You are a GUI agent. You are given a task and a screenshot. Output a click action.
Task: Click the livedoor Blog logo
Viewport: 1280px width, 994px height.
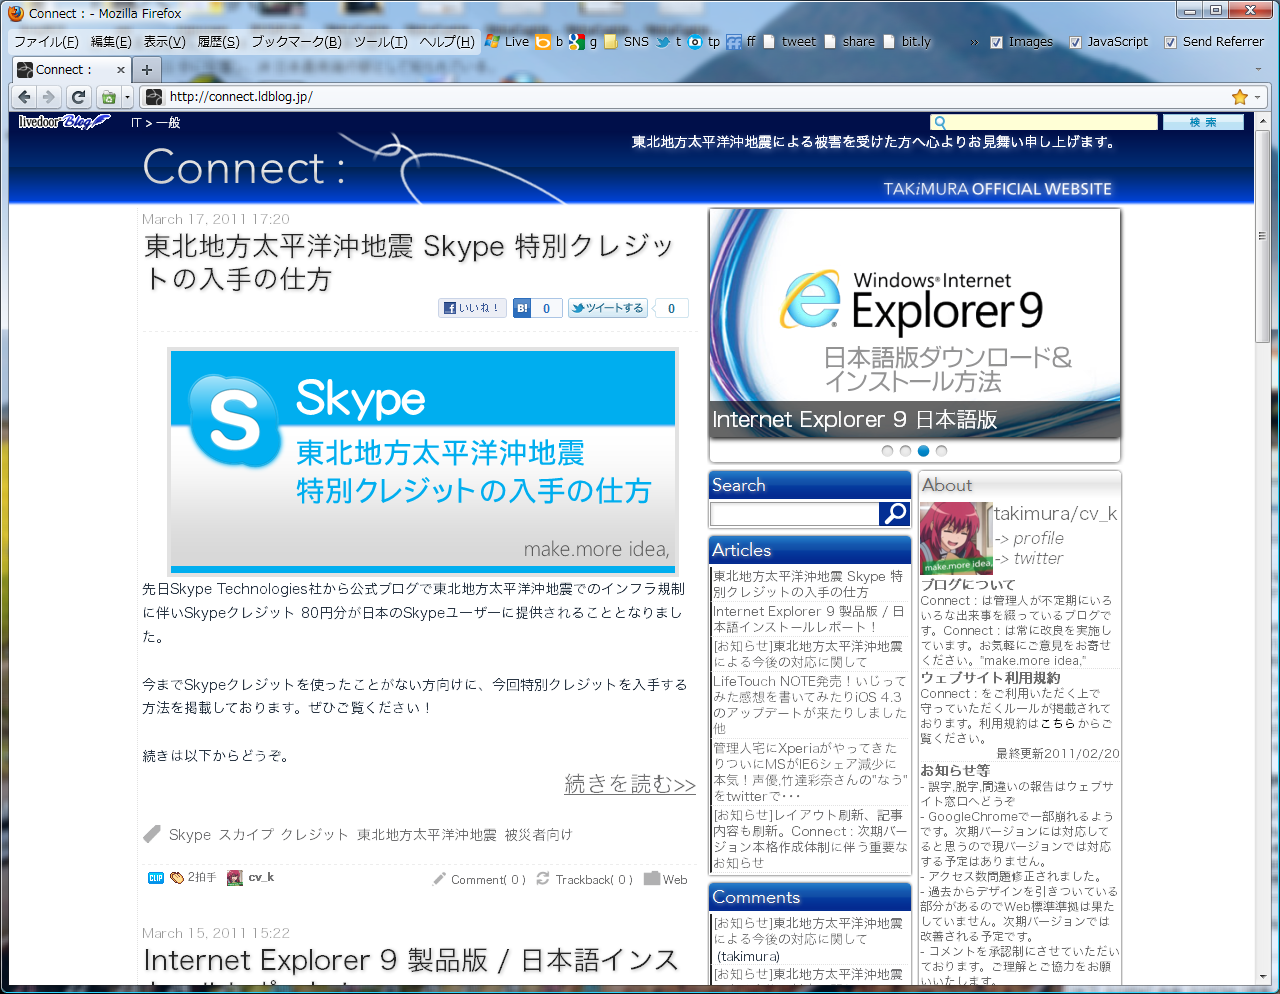click(64, 122)
